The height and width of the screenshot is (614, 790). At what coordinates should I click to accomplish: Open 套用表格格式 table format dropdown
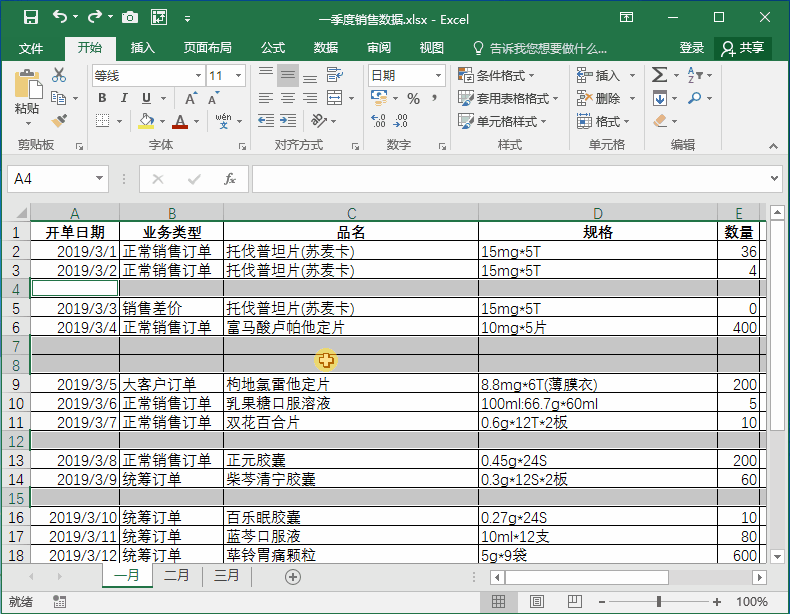[x=508, y=98]
